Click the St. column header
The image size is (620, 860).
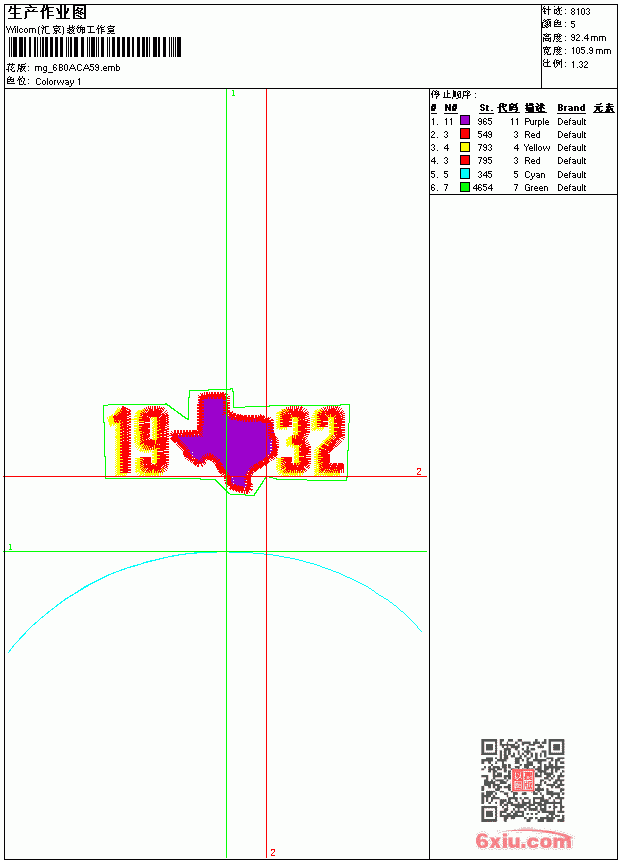click(x=486, y=108)
